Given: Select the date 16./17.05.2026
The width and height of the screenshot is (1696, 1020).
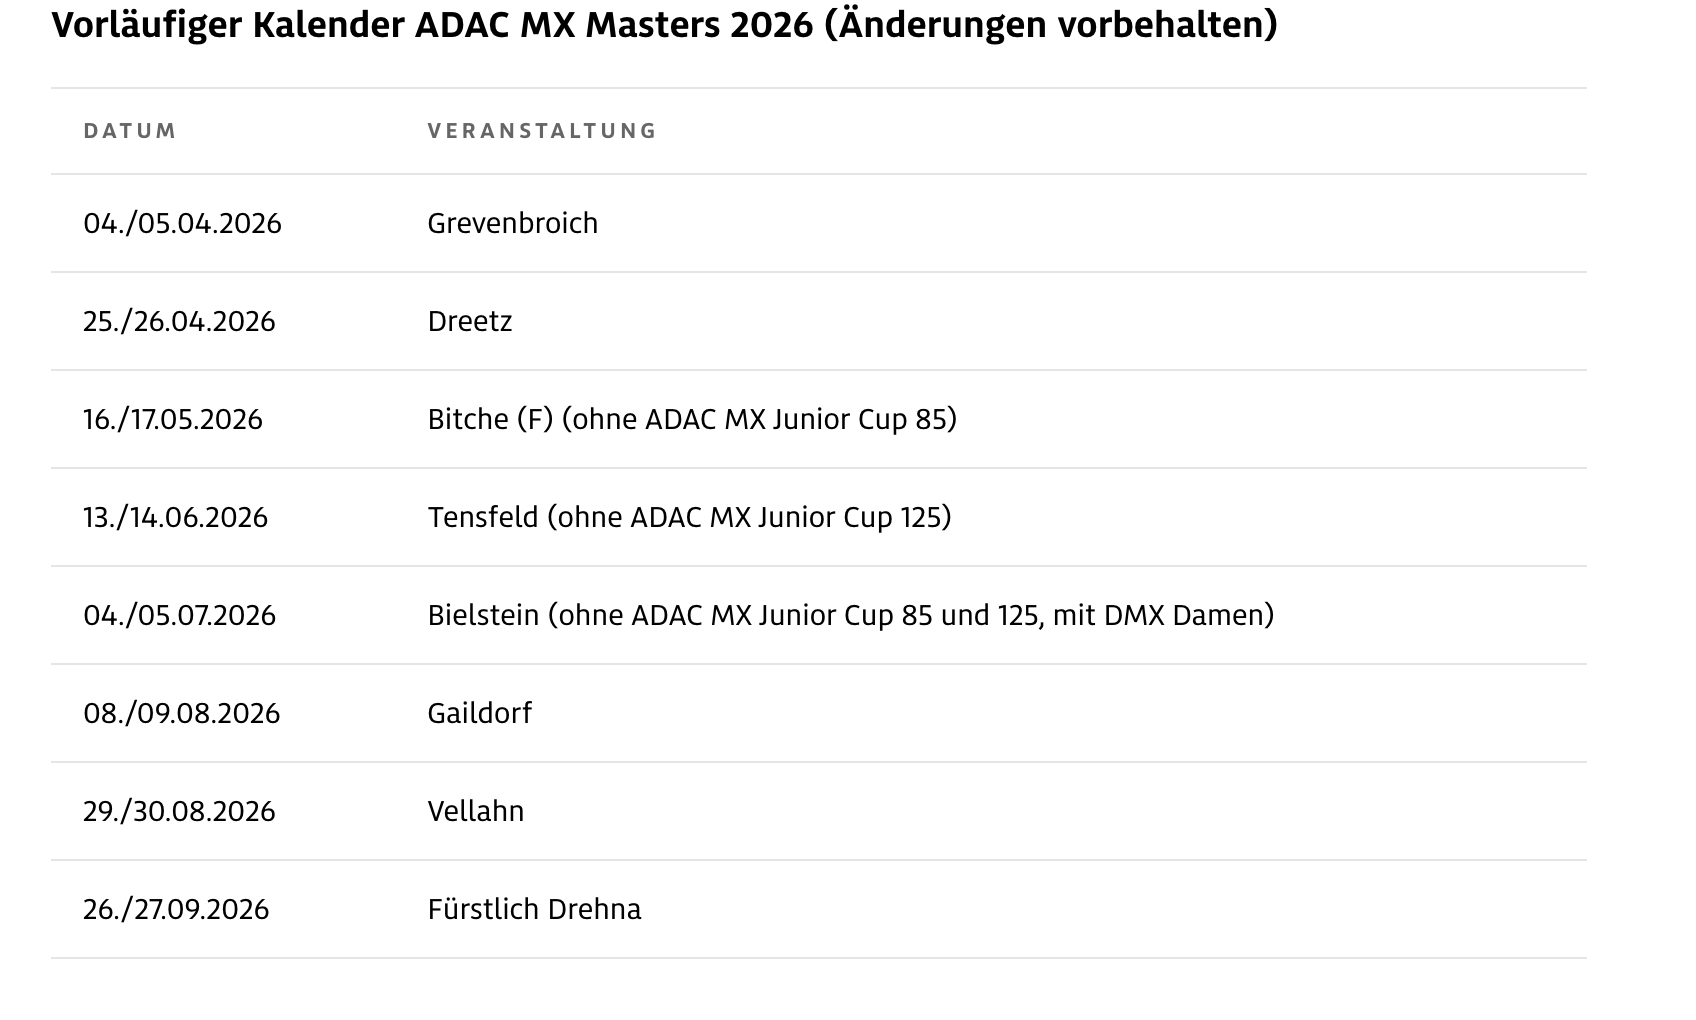Looking at the screenshot, I should click(173, 419).
